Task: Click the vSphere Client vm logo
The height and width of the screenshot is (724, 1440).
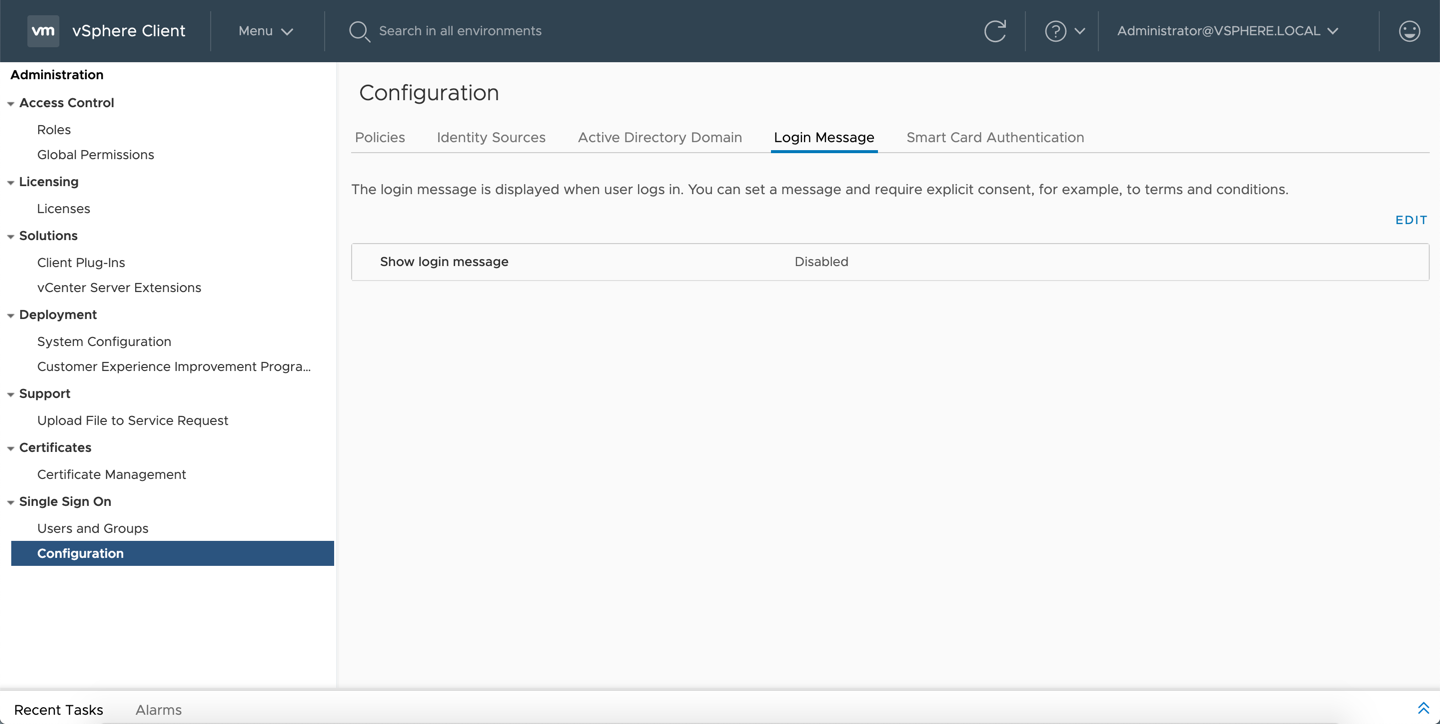Action: [42, 30]
